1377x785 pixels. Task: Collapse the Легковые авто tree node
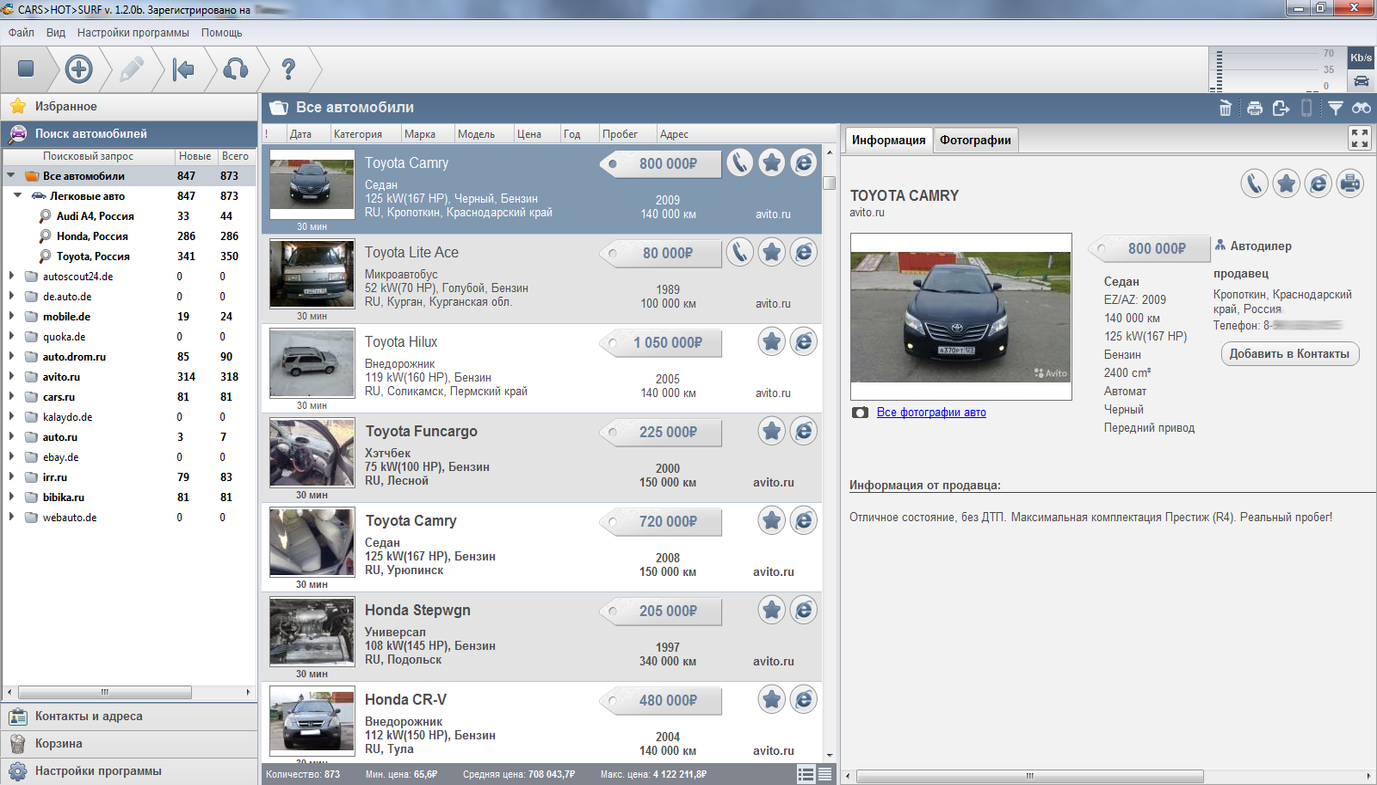tap(18, 196)
